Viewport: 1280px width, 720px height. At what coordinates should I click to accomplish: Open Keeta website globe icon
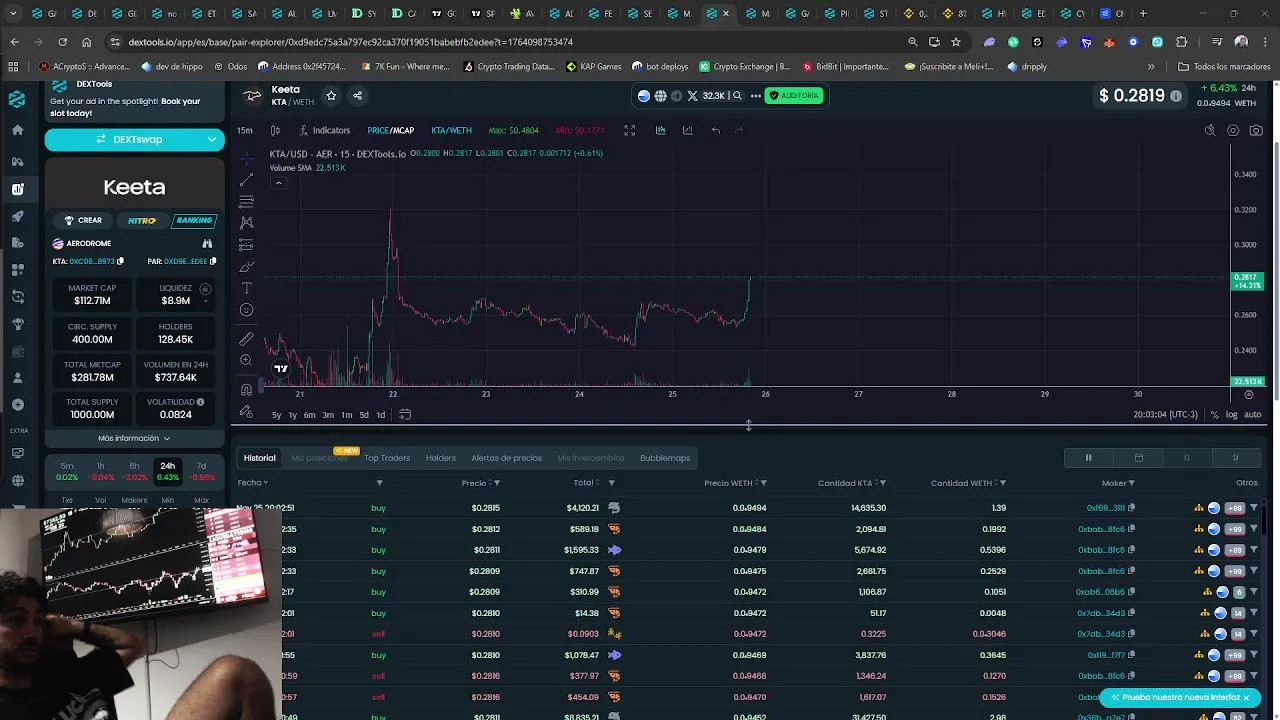[660, 96]
